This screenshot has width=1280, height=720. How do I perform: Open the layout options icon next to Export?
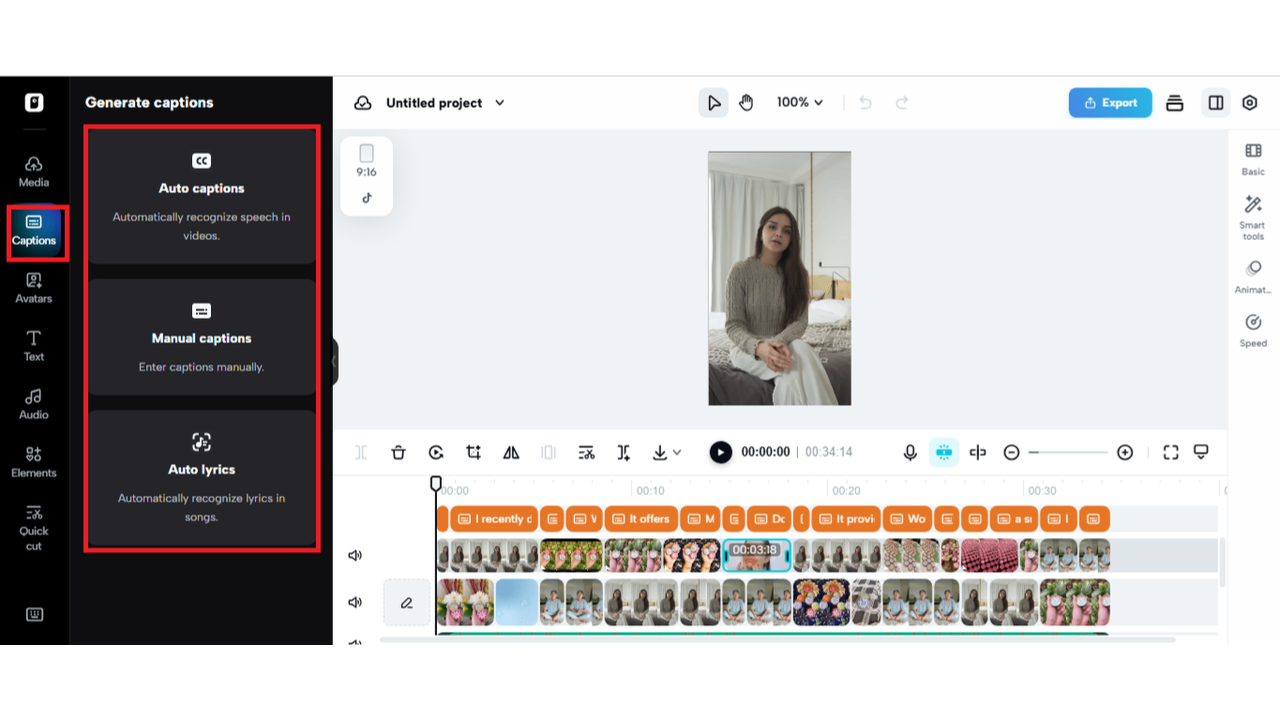[1175, 103]
